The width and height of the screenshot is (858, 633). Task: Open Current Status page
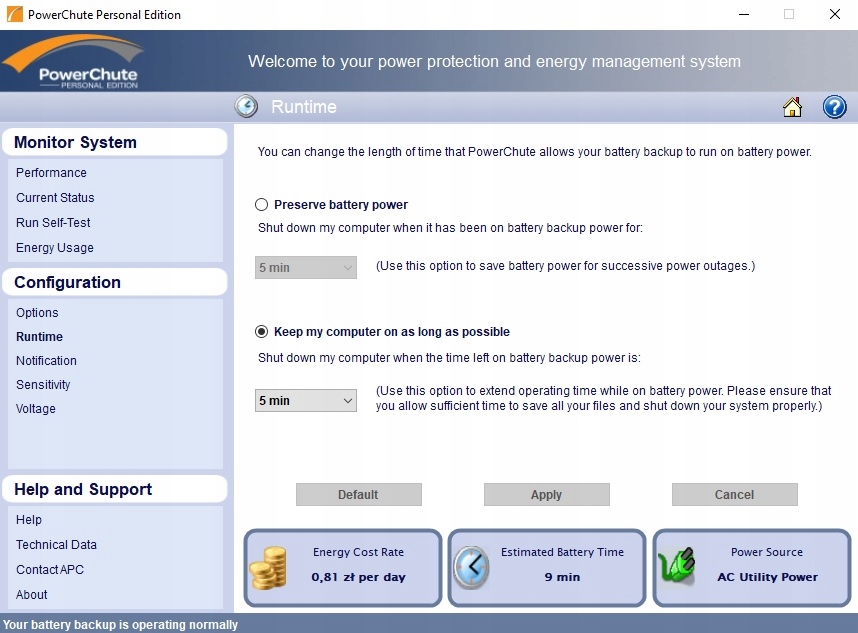coord(55,198)
